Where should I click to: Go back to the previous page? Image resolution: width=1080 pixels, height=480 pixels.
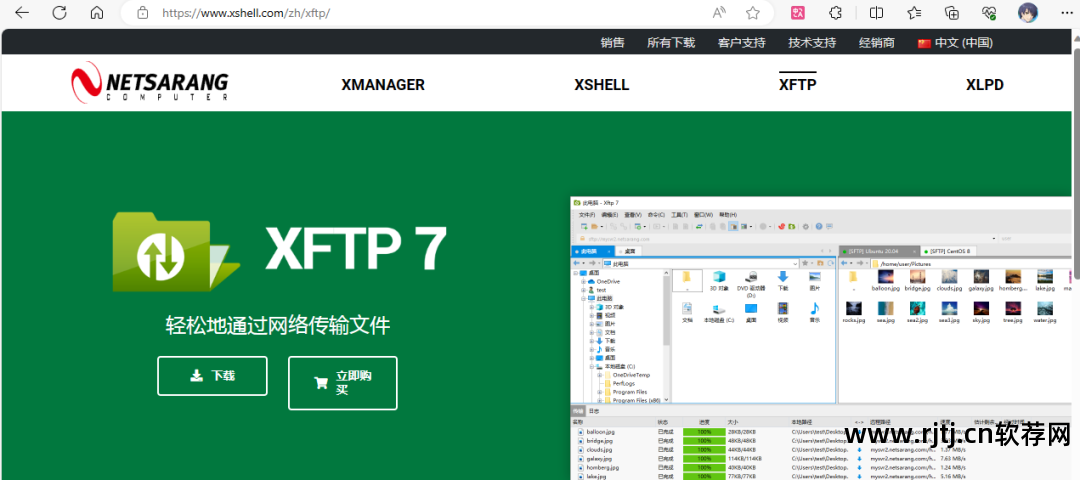point(22,12)
